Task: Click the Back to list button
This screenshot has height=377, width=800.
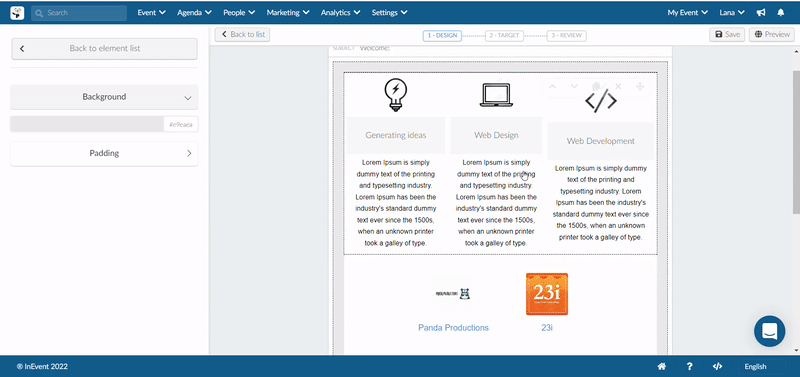Action: pos(242,34)
